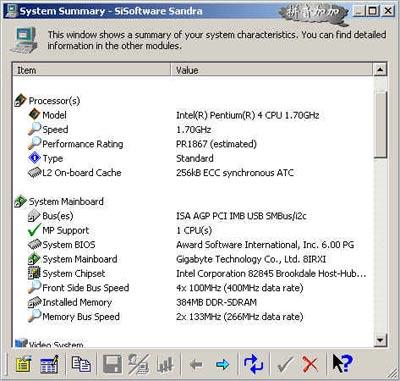
Task: Select the Memory Bus Speed label
Action: (81, 317)
